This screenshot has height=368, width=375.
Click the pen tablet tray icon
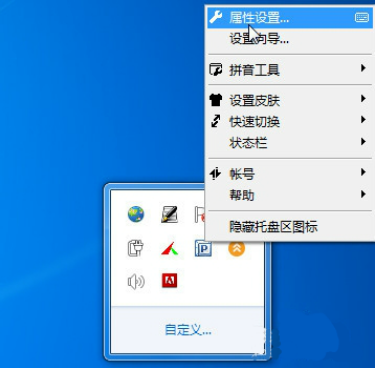[x=169, y=214]
